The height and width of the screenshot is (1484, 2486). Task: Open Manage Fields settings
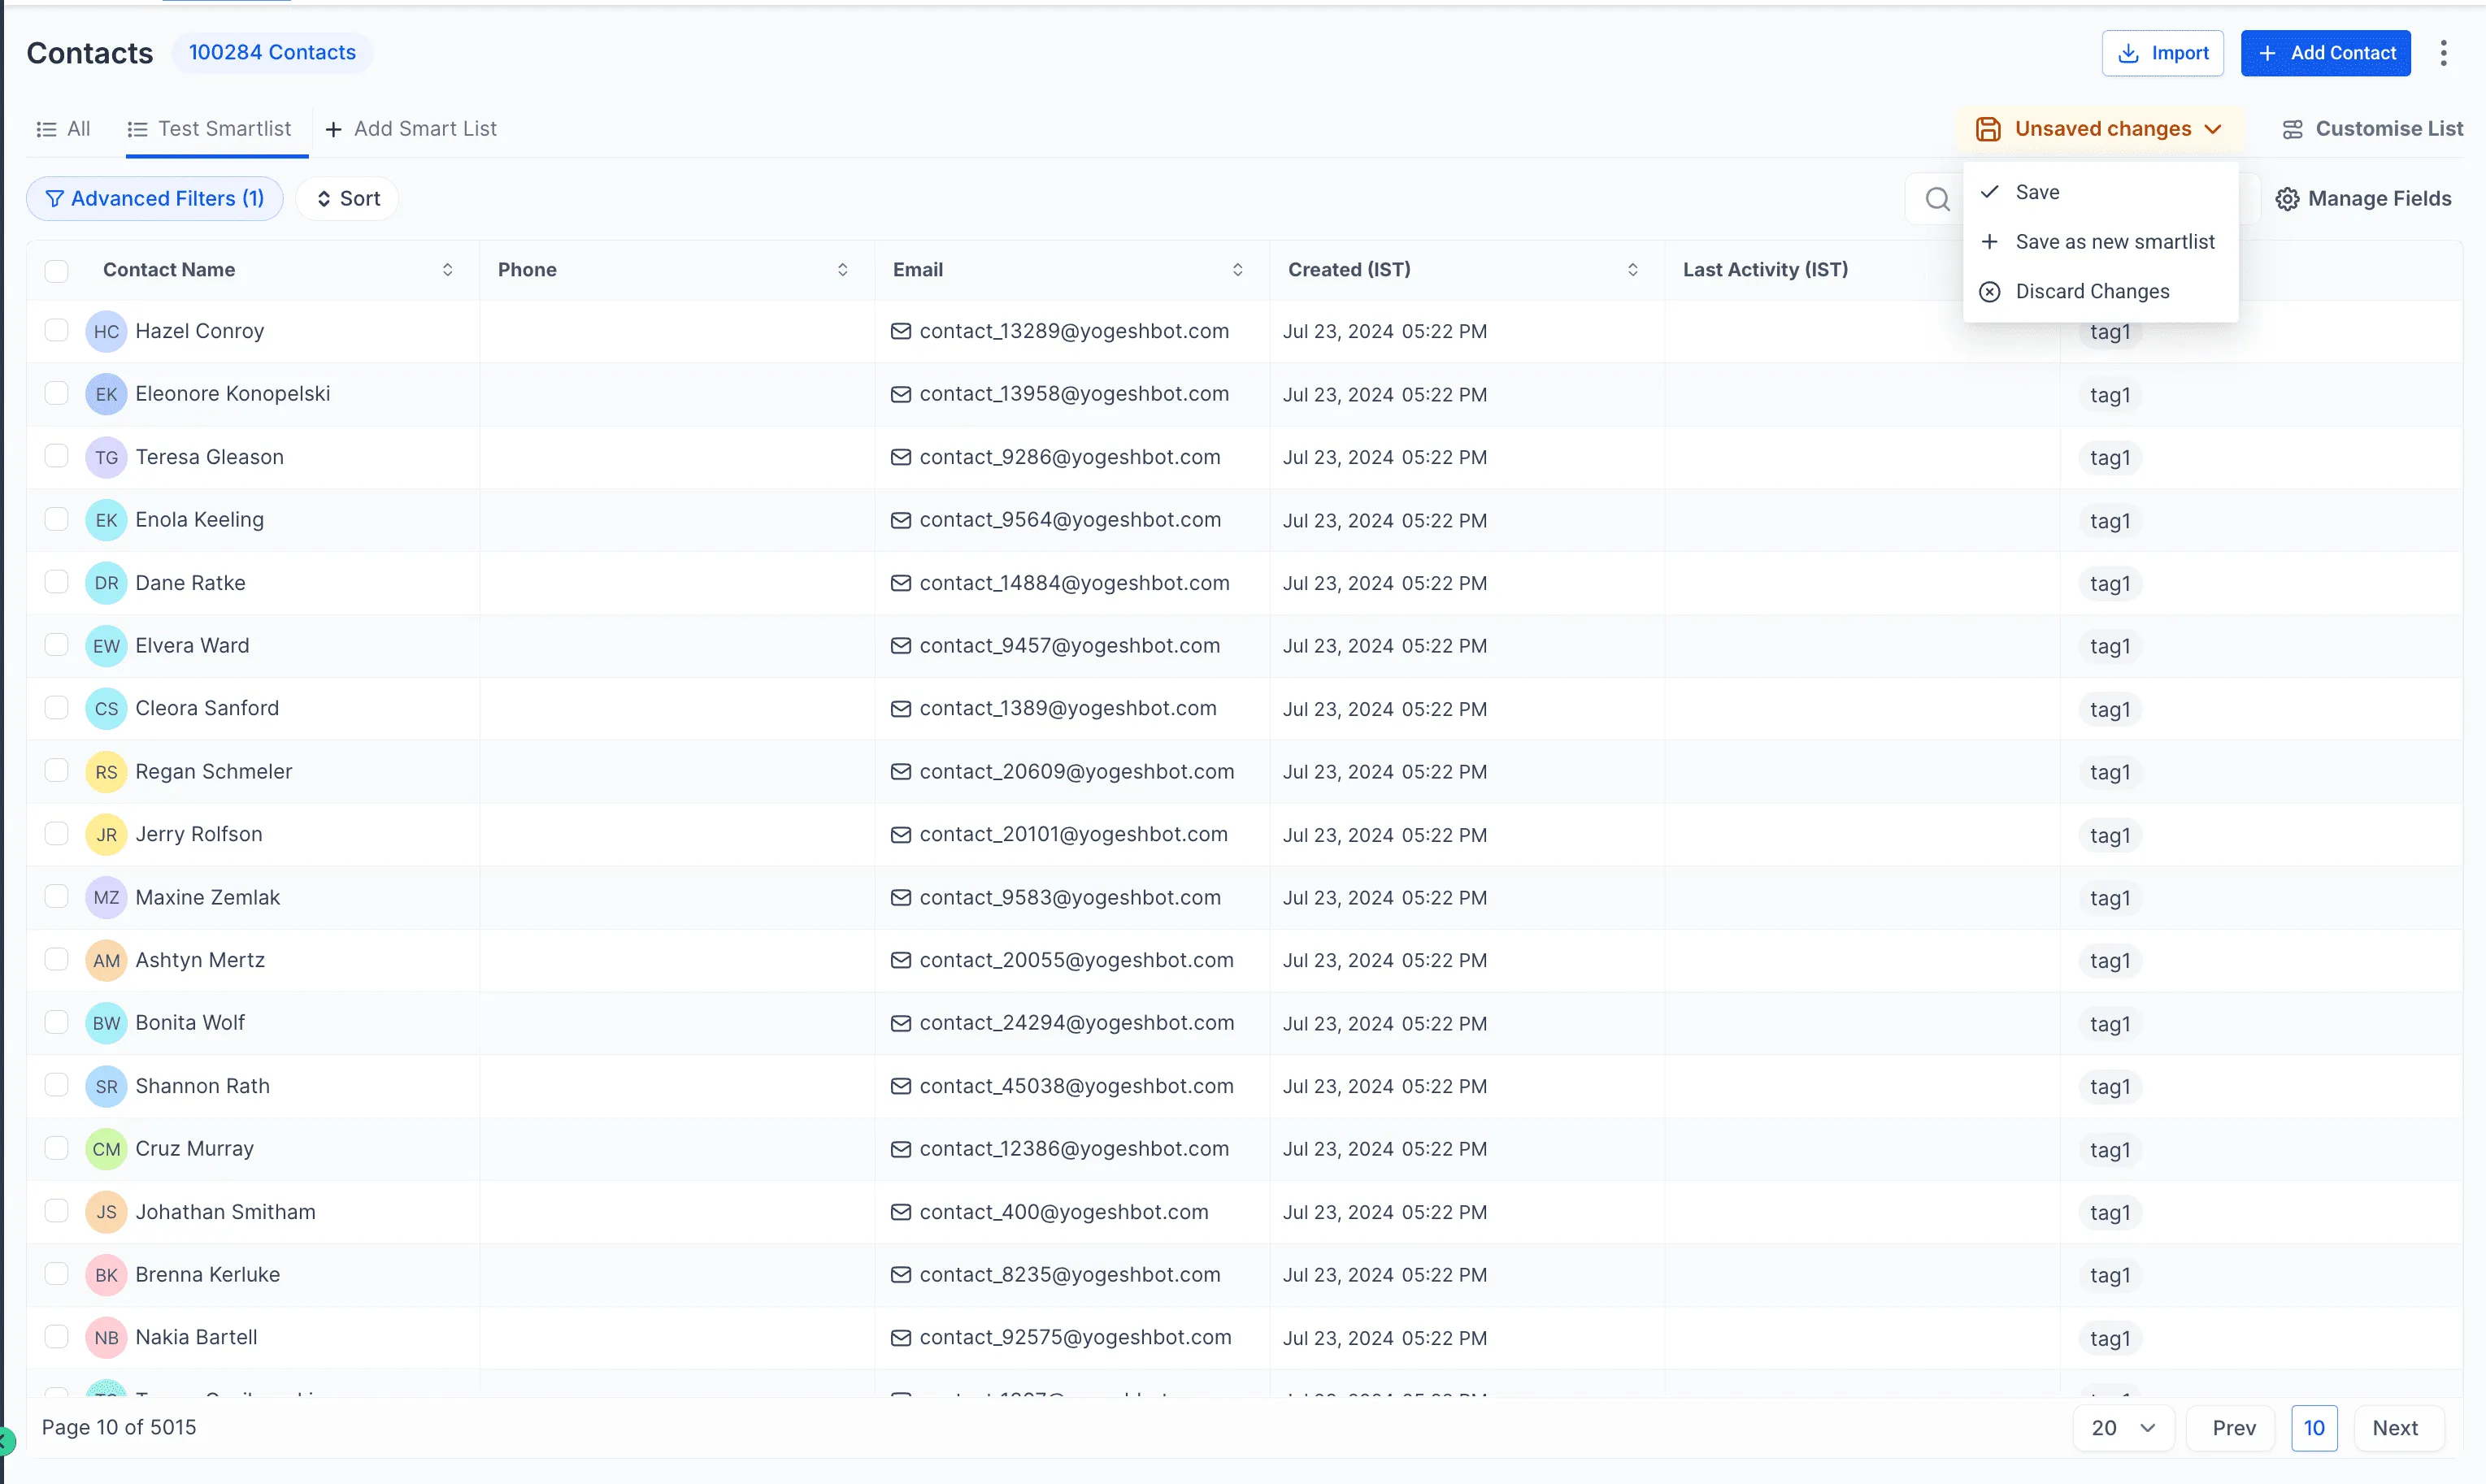pyautogui.click(x=2363, y=198)
